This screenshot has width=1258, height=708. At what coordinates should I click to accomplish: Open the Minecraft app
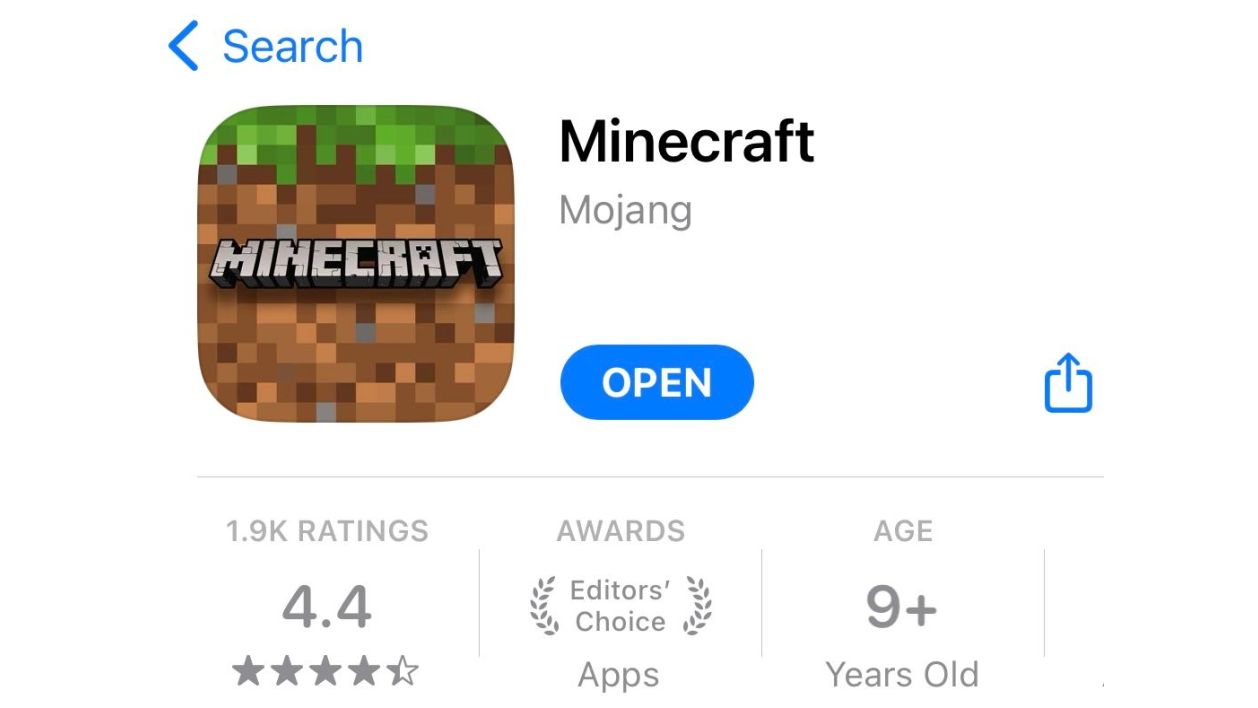657,382
